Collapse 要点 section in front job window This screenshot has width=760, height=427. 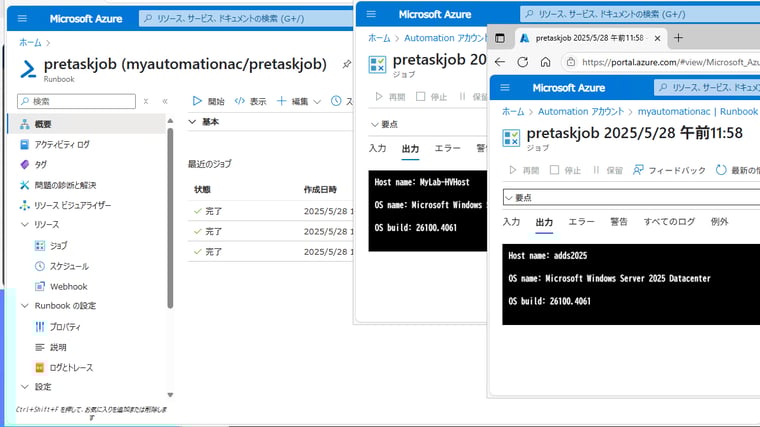pos(508,198)
